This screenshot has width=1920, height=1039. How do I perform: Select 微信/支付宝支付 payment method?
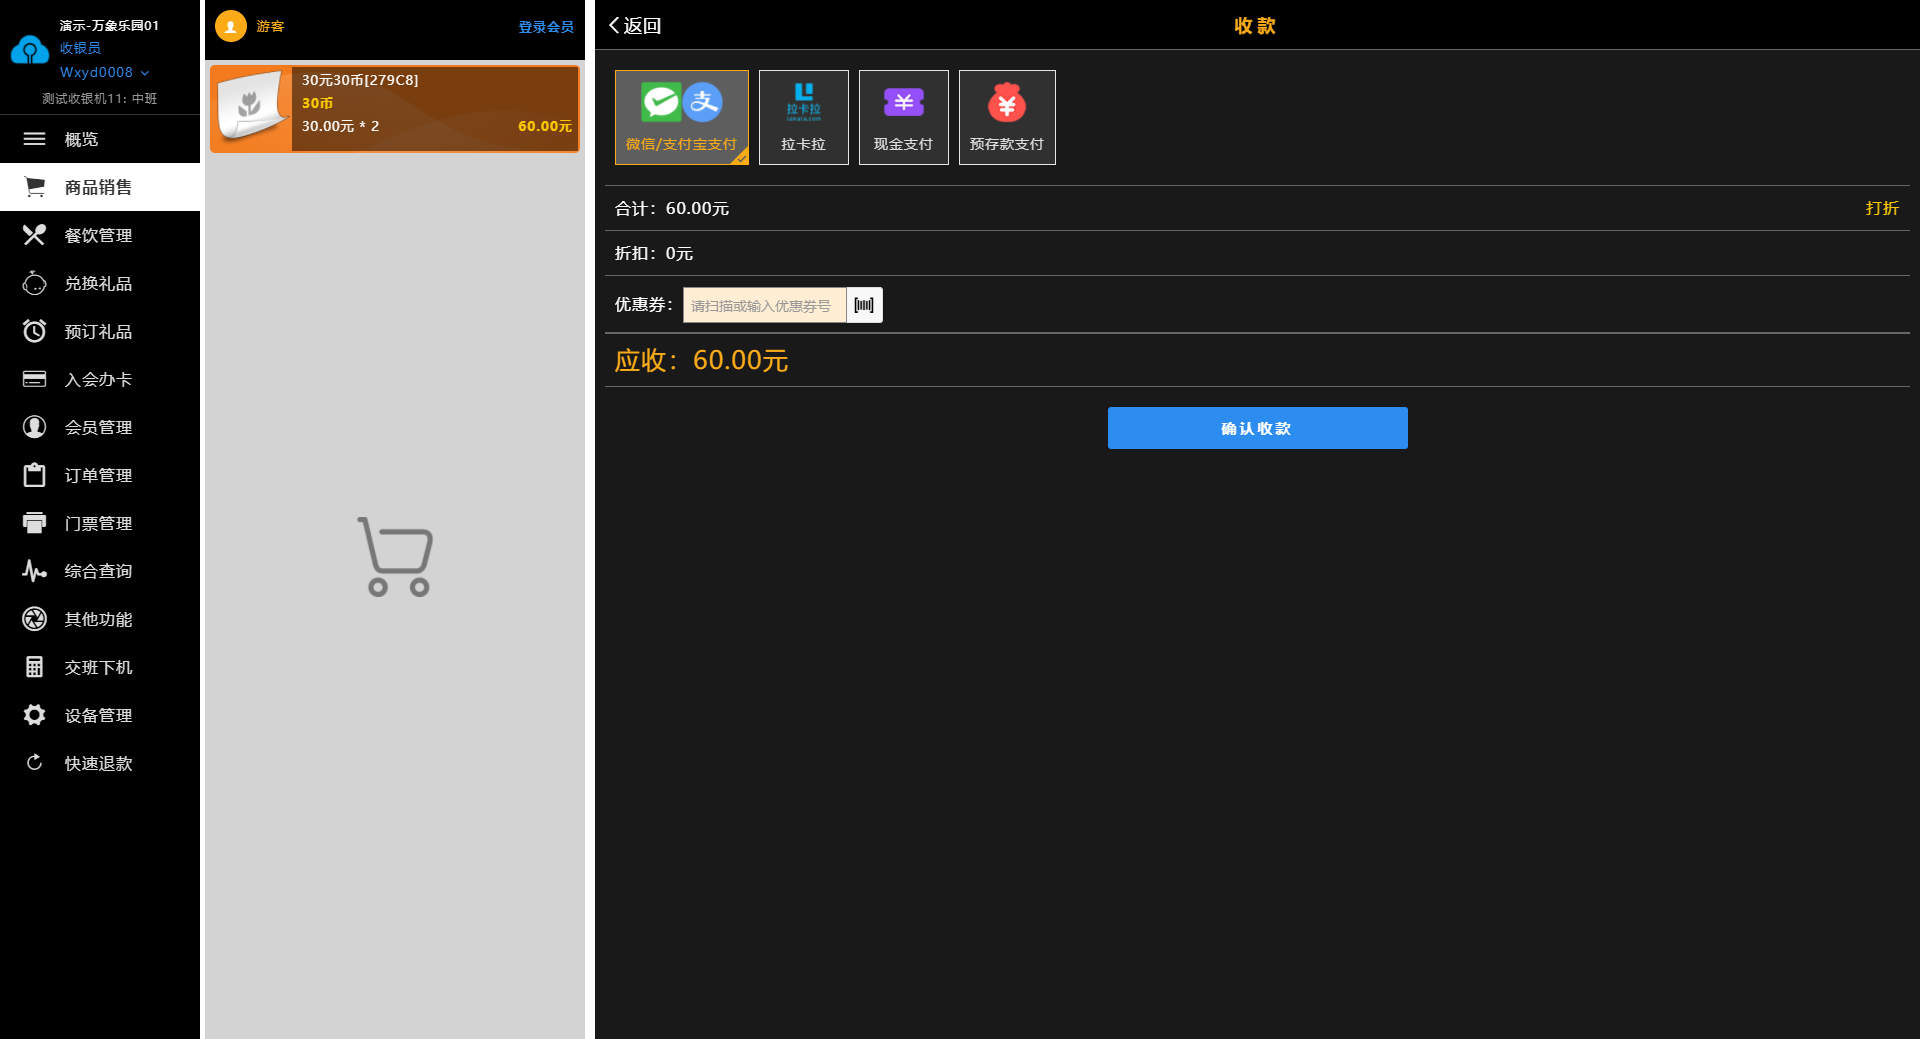[682, 117]
